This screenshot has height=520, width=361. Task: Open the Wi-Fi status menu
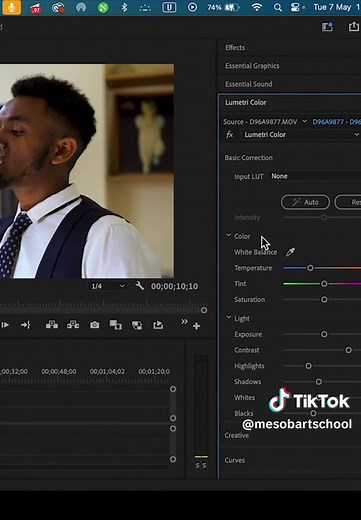coord(256,7)
